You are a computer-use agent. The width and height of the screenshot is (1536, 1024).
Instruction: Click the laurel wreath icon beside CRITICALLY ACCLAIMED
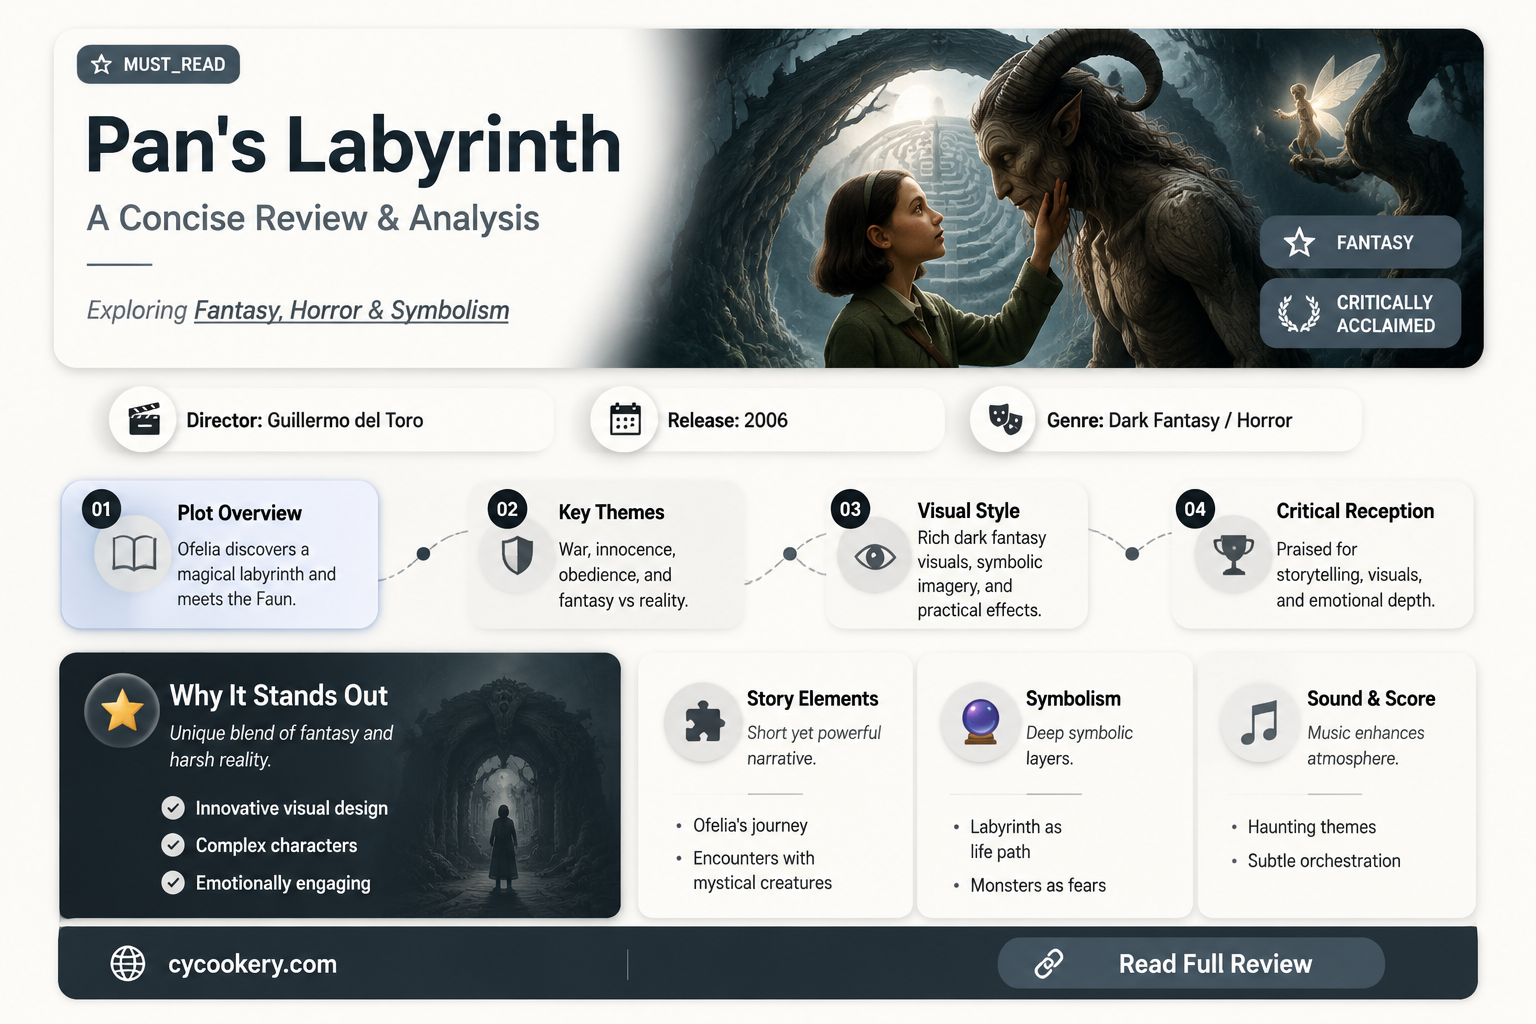coord(1299,313)
